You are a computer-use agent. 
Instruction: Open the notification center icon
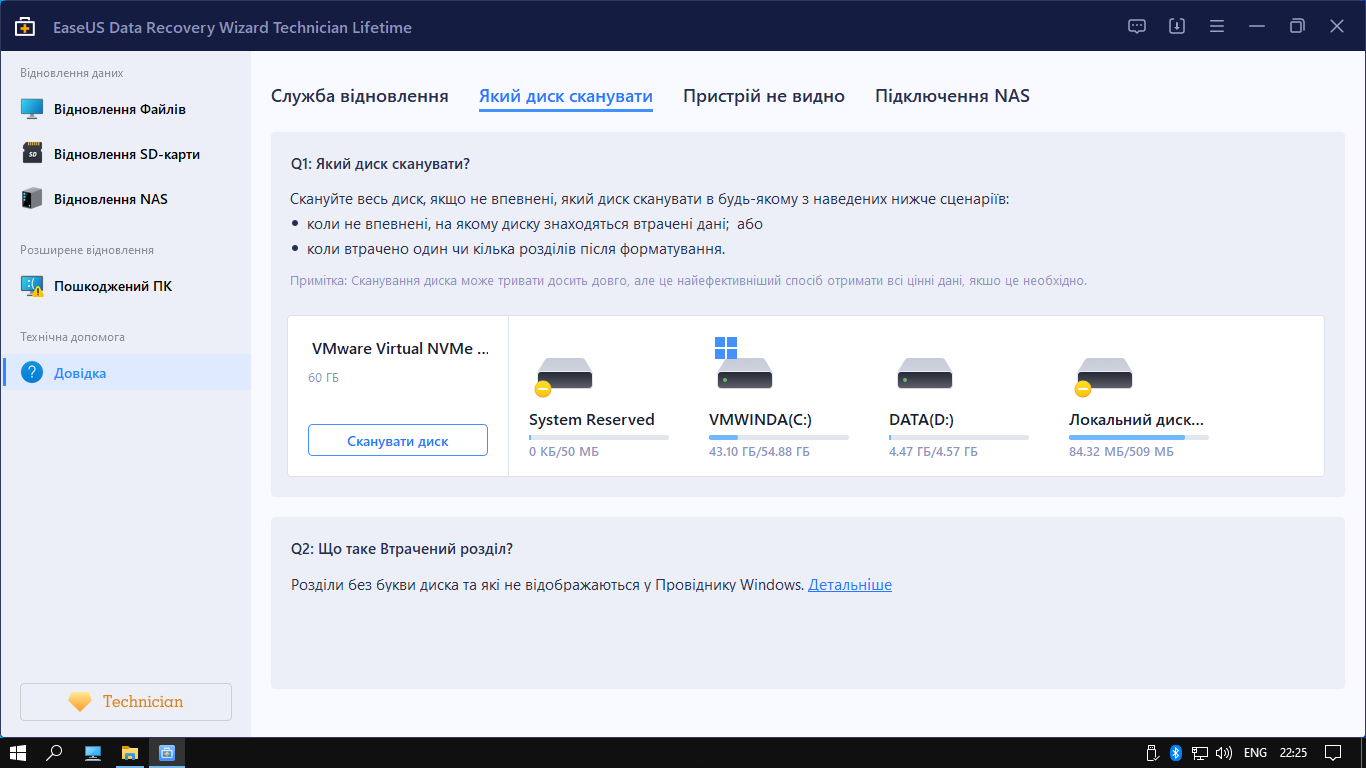click(1333, 753)
